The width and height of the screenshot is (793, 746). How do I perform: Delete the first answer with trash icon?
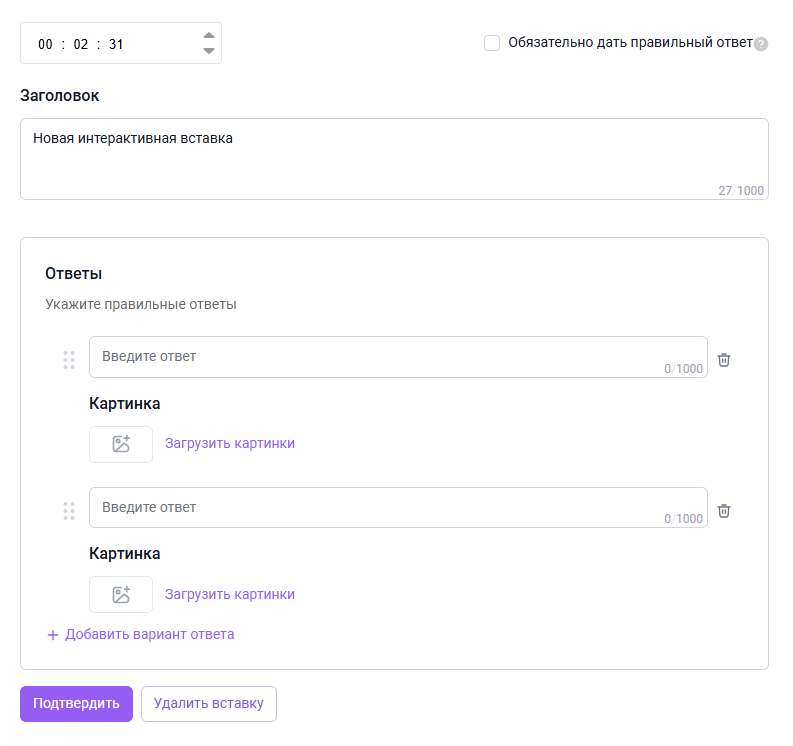[x=724, y=360]
